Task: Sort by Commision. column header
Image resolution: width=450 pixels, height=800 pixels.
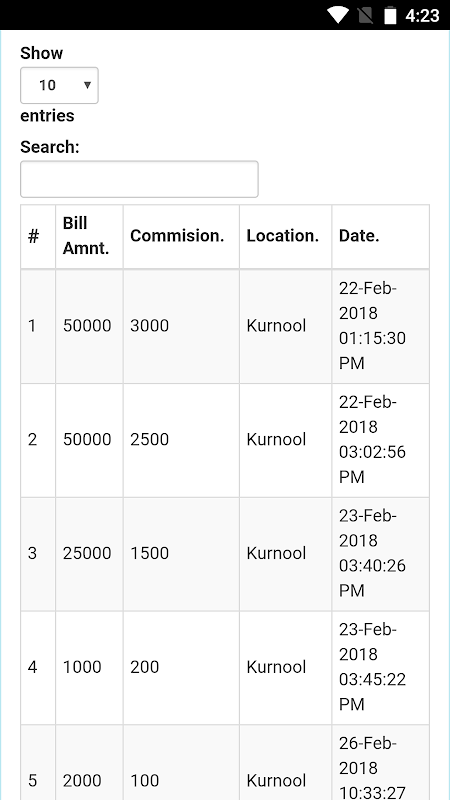Action: click(181, 237)
